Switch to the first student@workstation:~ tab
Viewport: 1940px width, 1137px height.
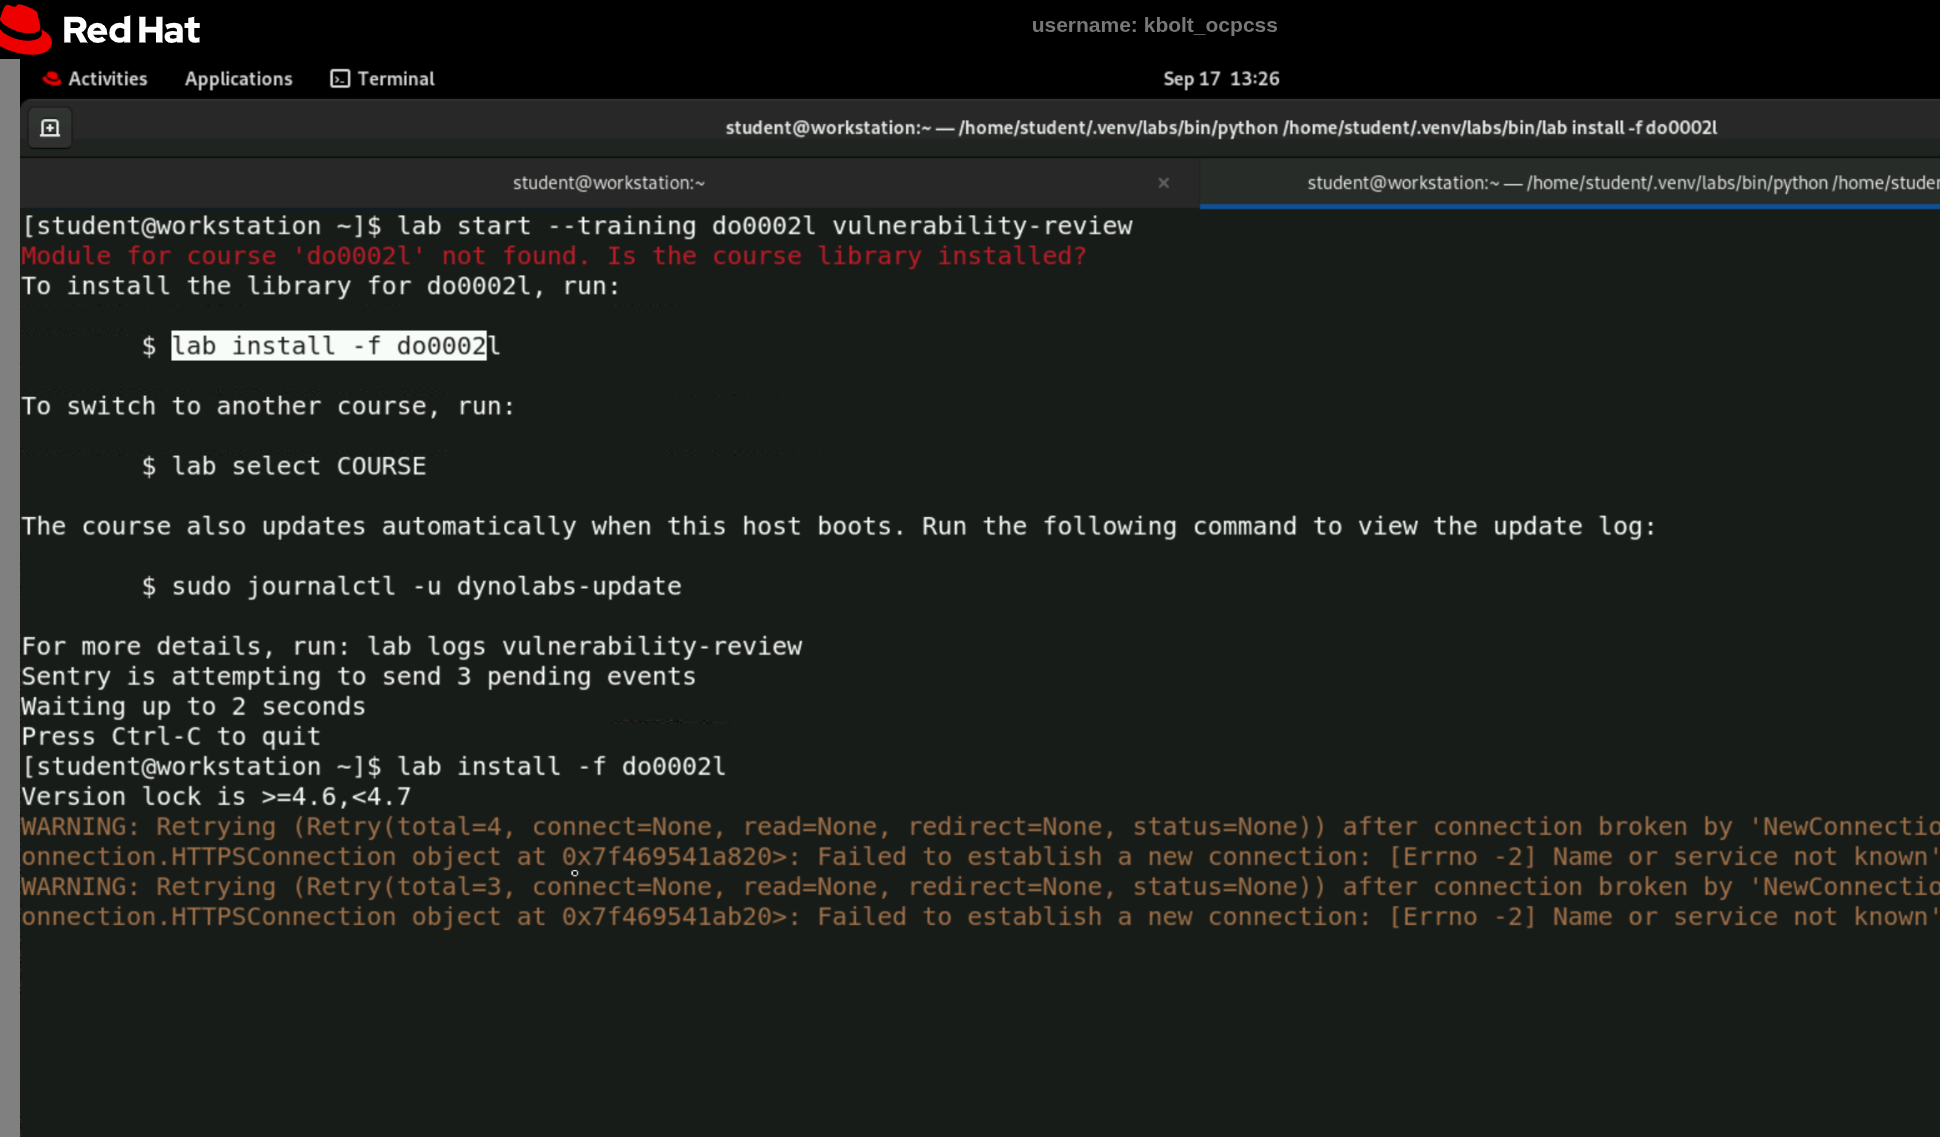click(608, 183)
